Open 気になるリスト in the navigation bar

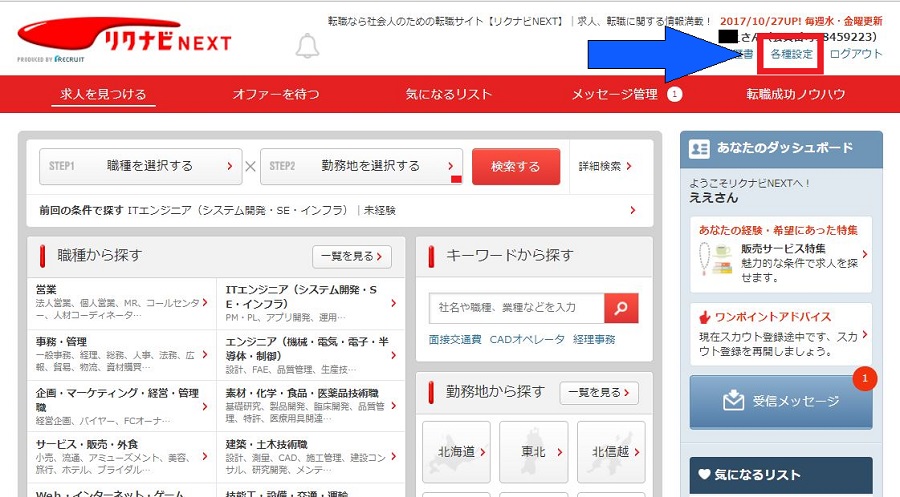[449, 94]
